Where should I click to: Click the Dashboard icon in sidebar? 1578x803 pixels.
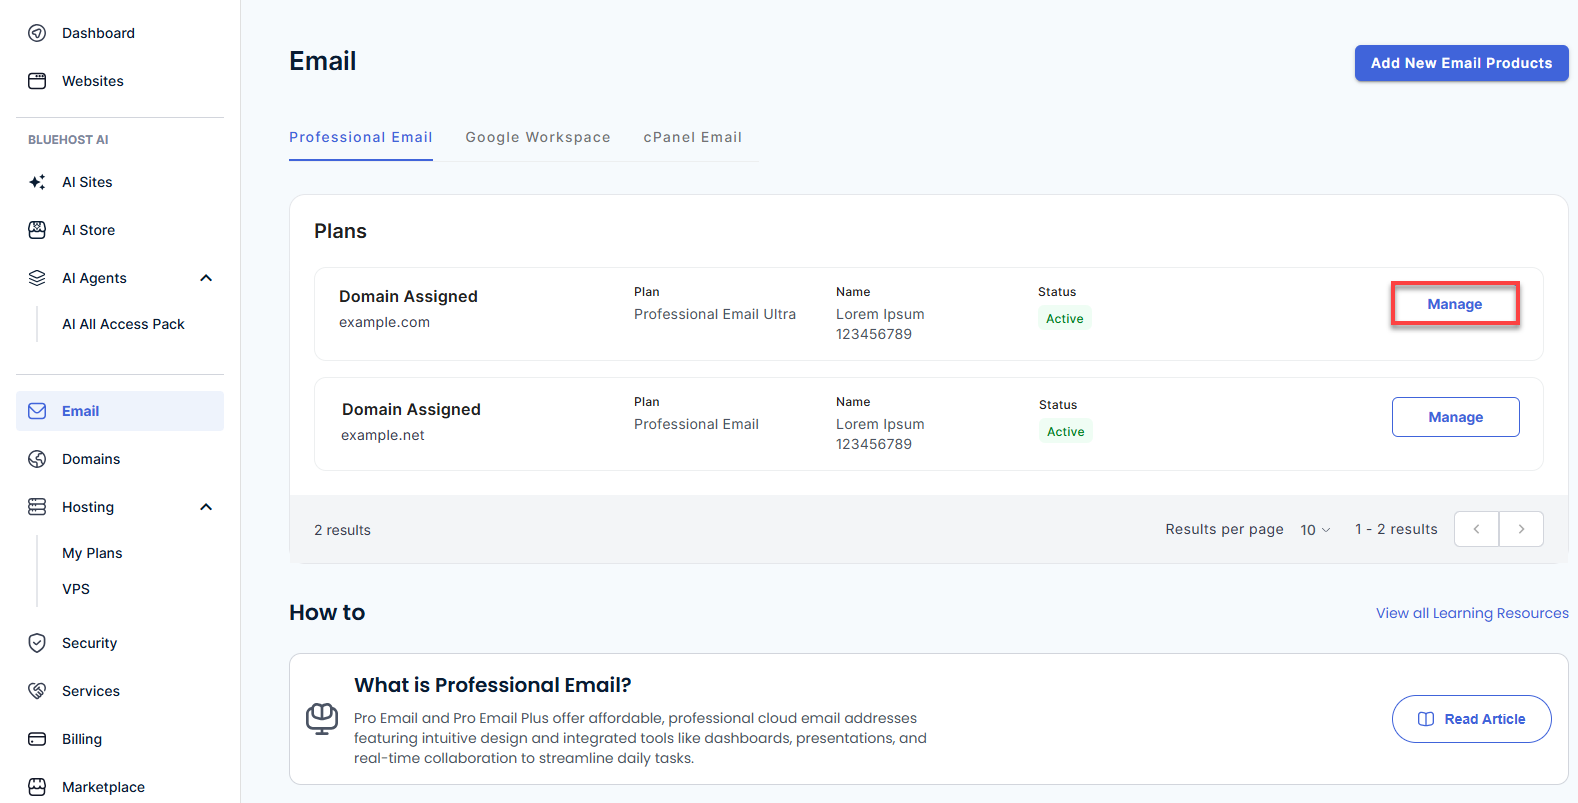pyautogui.click(x=37, y=33)
